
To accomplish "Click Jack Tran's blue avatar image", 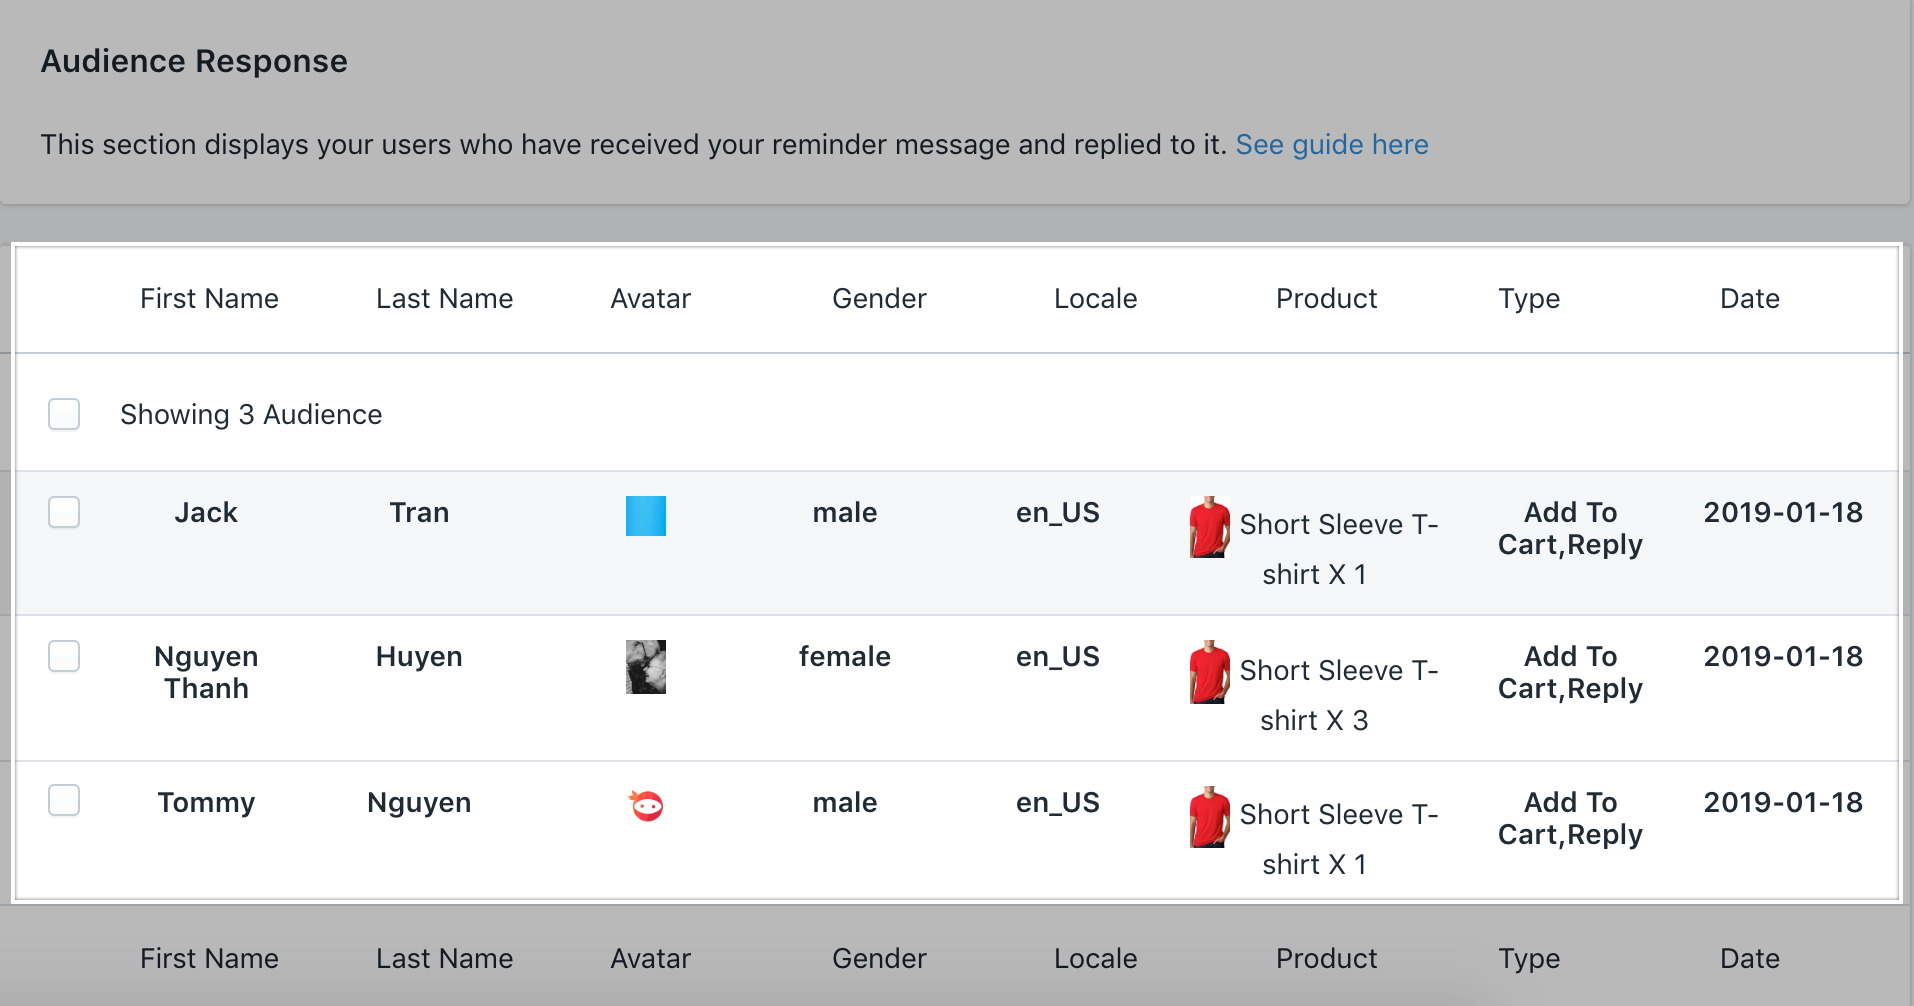I will pos(646,516).
